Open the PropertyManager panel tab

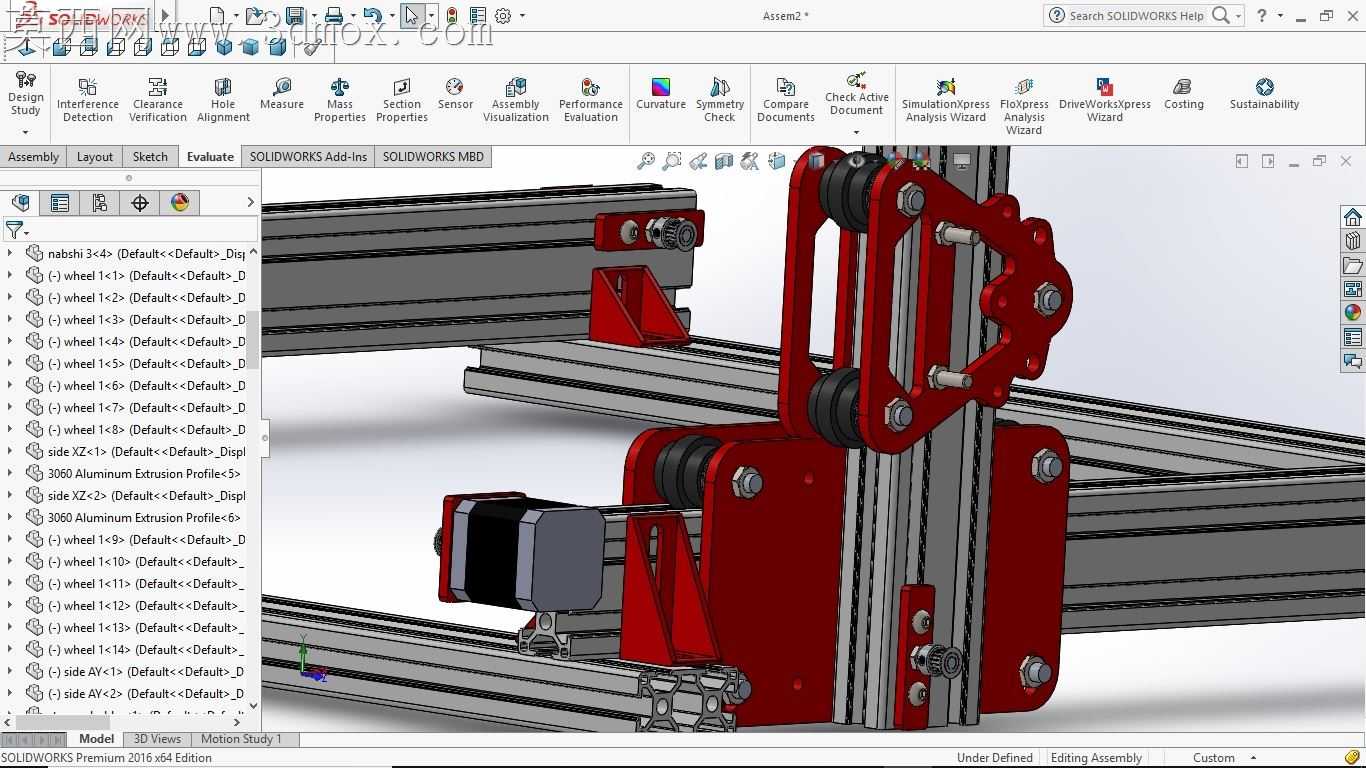(60, 203)
